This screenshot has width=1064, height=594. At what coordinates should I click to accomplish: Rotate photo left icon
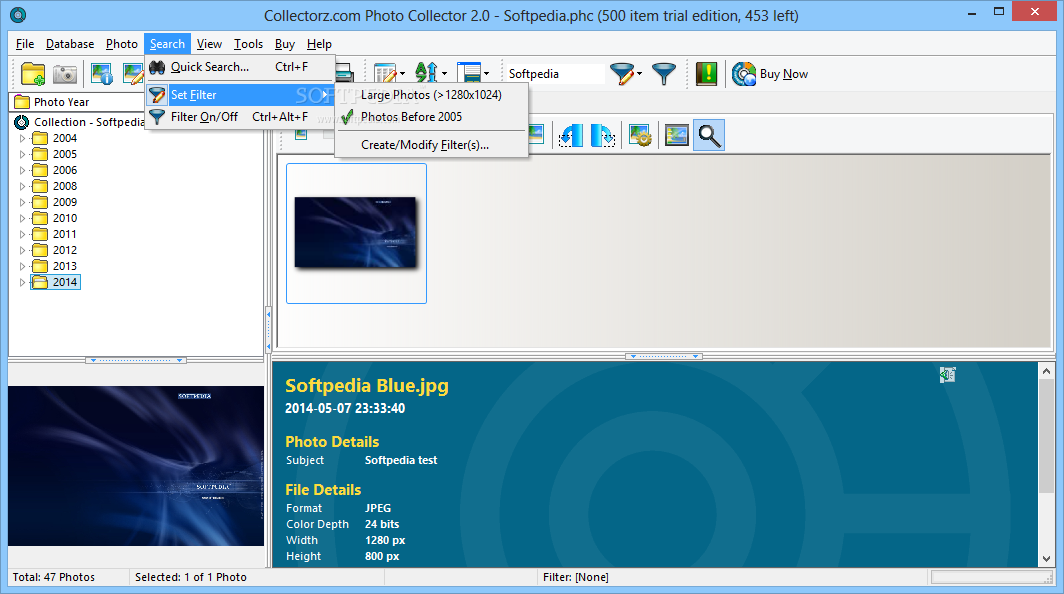tap(571, 136)
